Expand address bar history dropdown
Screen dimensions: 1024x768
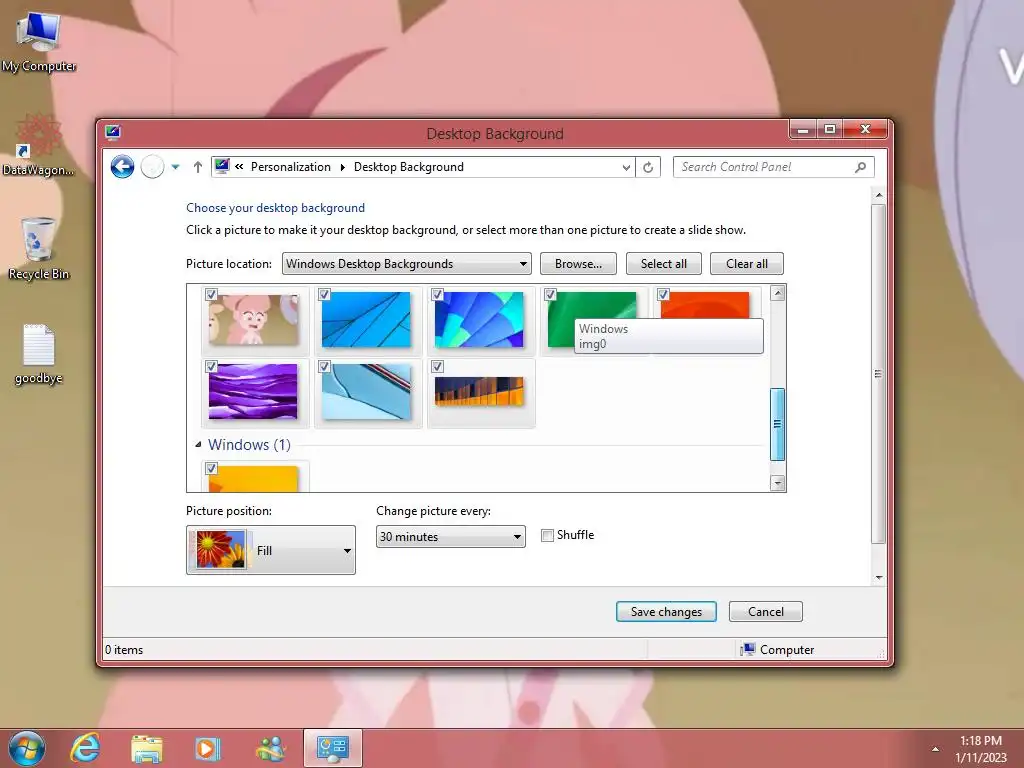click(x=626, y=167)
